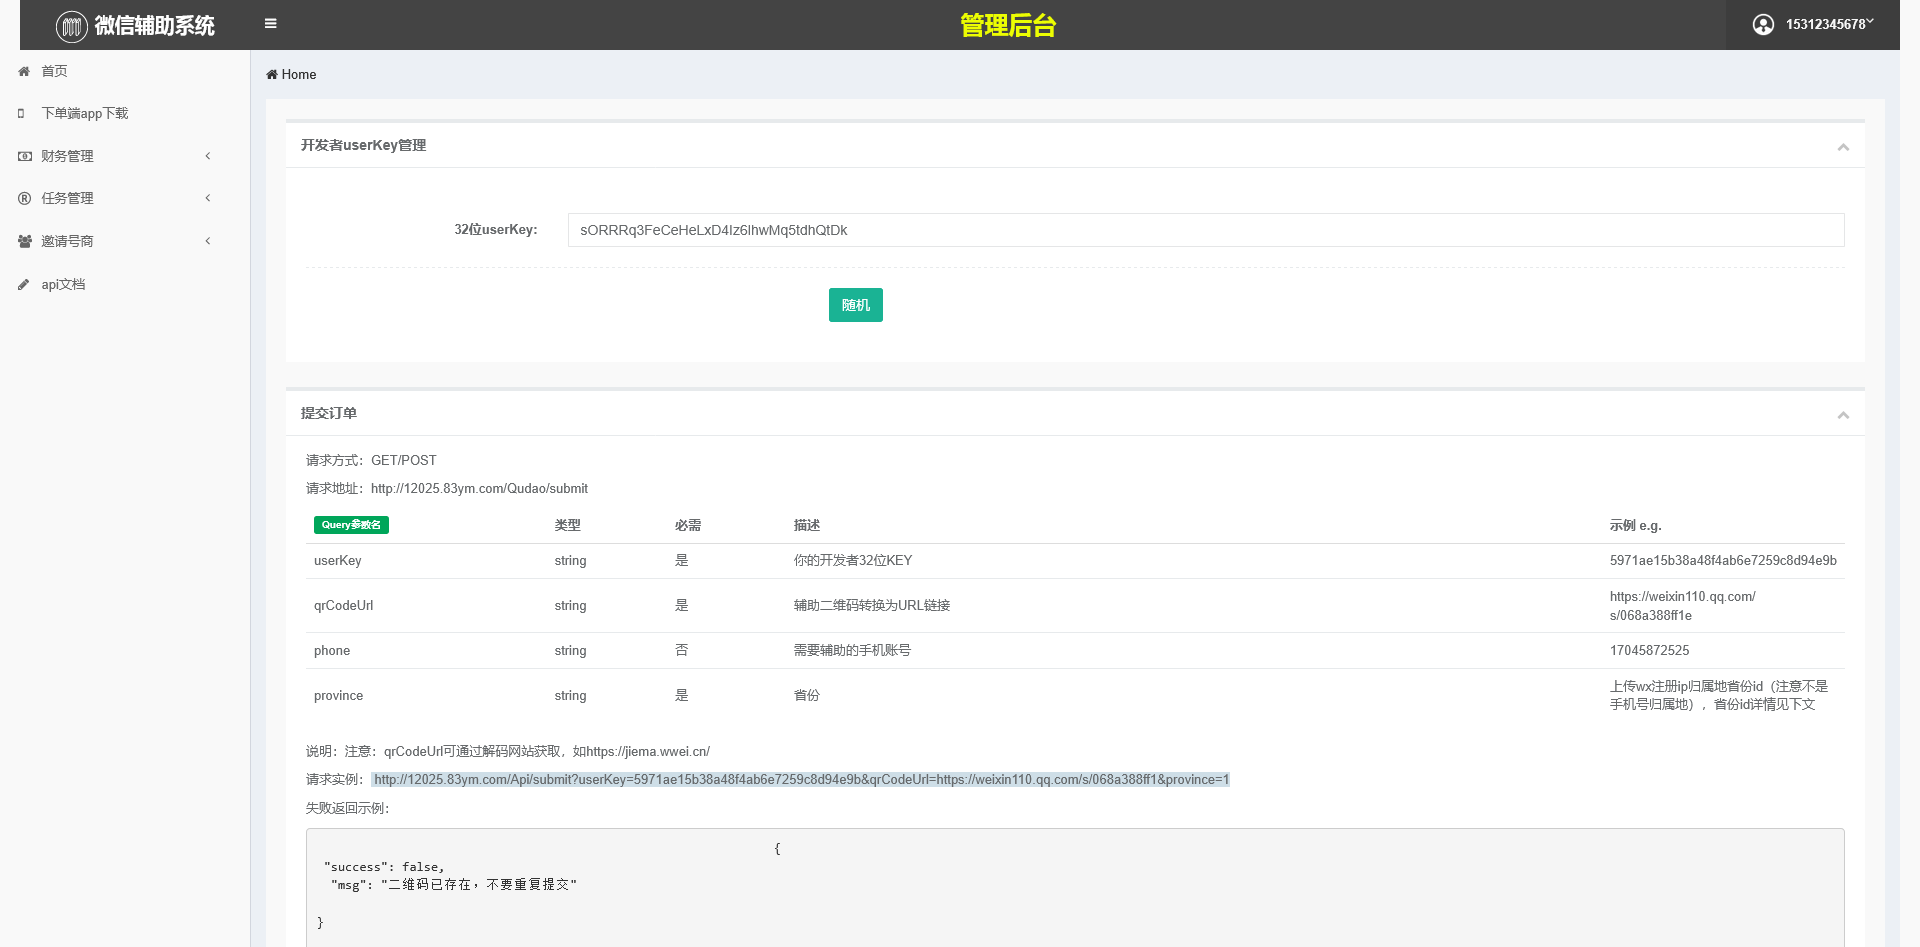Click the 你的开发者32位KEY description
The width and height of the screenshot is (1920, 947).
[x=853, y=560]
